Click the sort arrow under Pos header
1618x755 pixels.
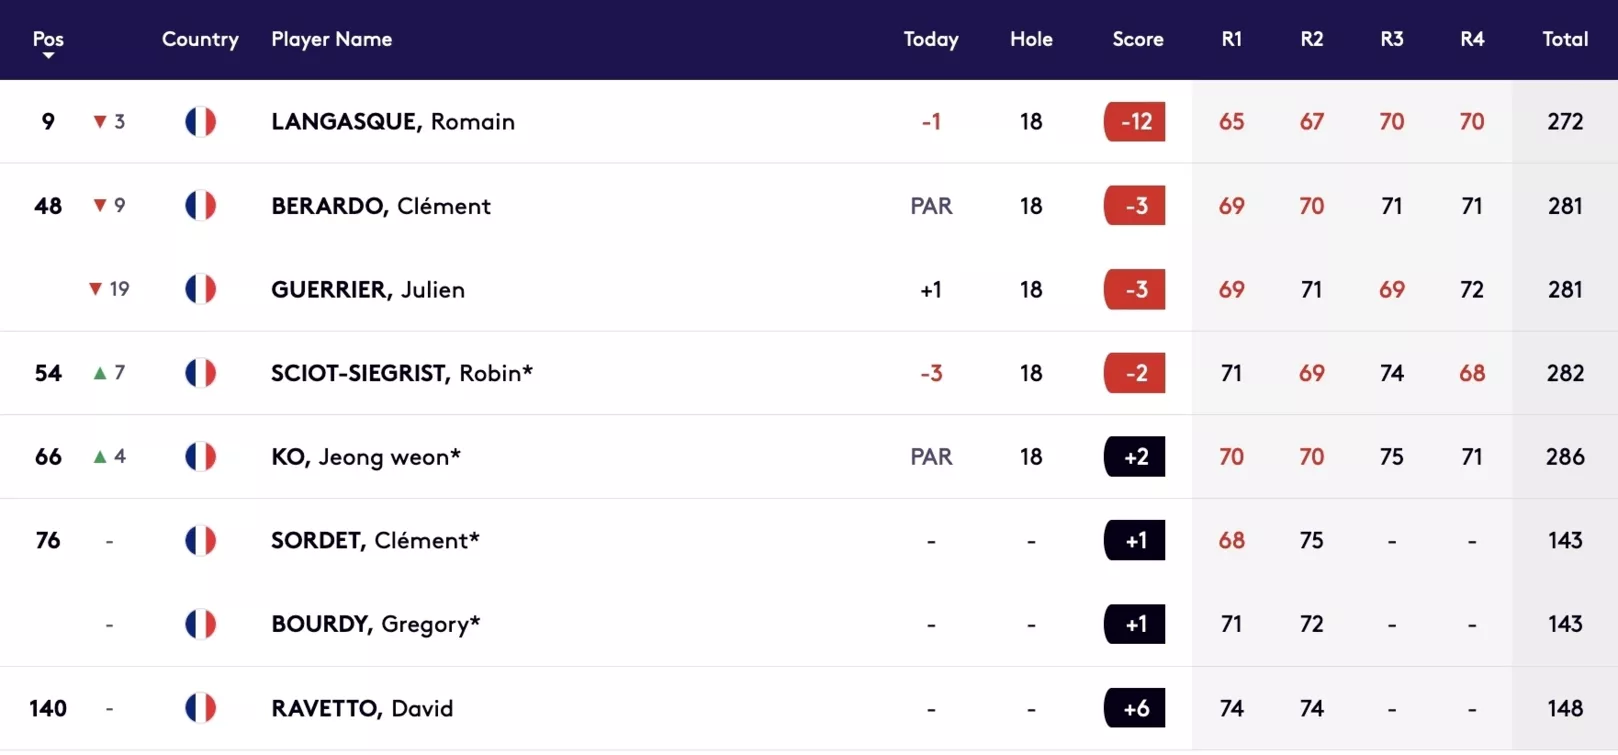(x=48, y=56)
